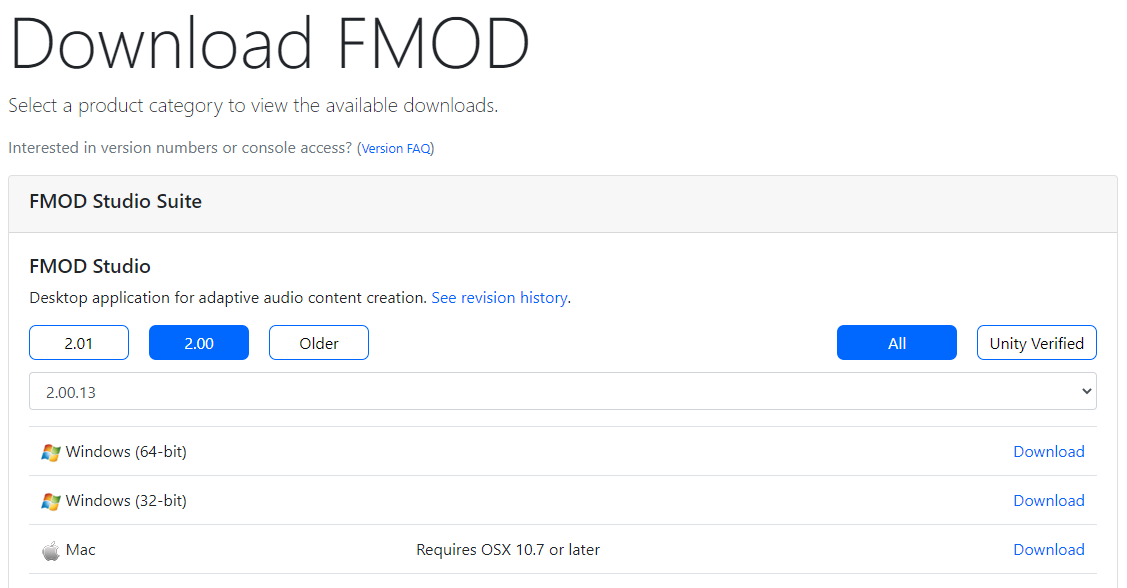Download the Mac version of FMOD Studio
The width and height of the screenshot is (1127, 588).
[x=1048, y=549]
